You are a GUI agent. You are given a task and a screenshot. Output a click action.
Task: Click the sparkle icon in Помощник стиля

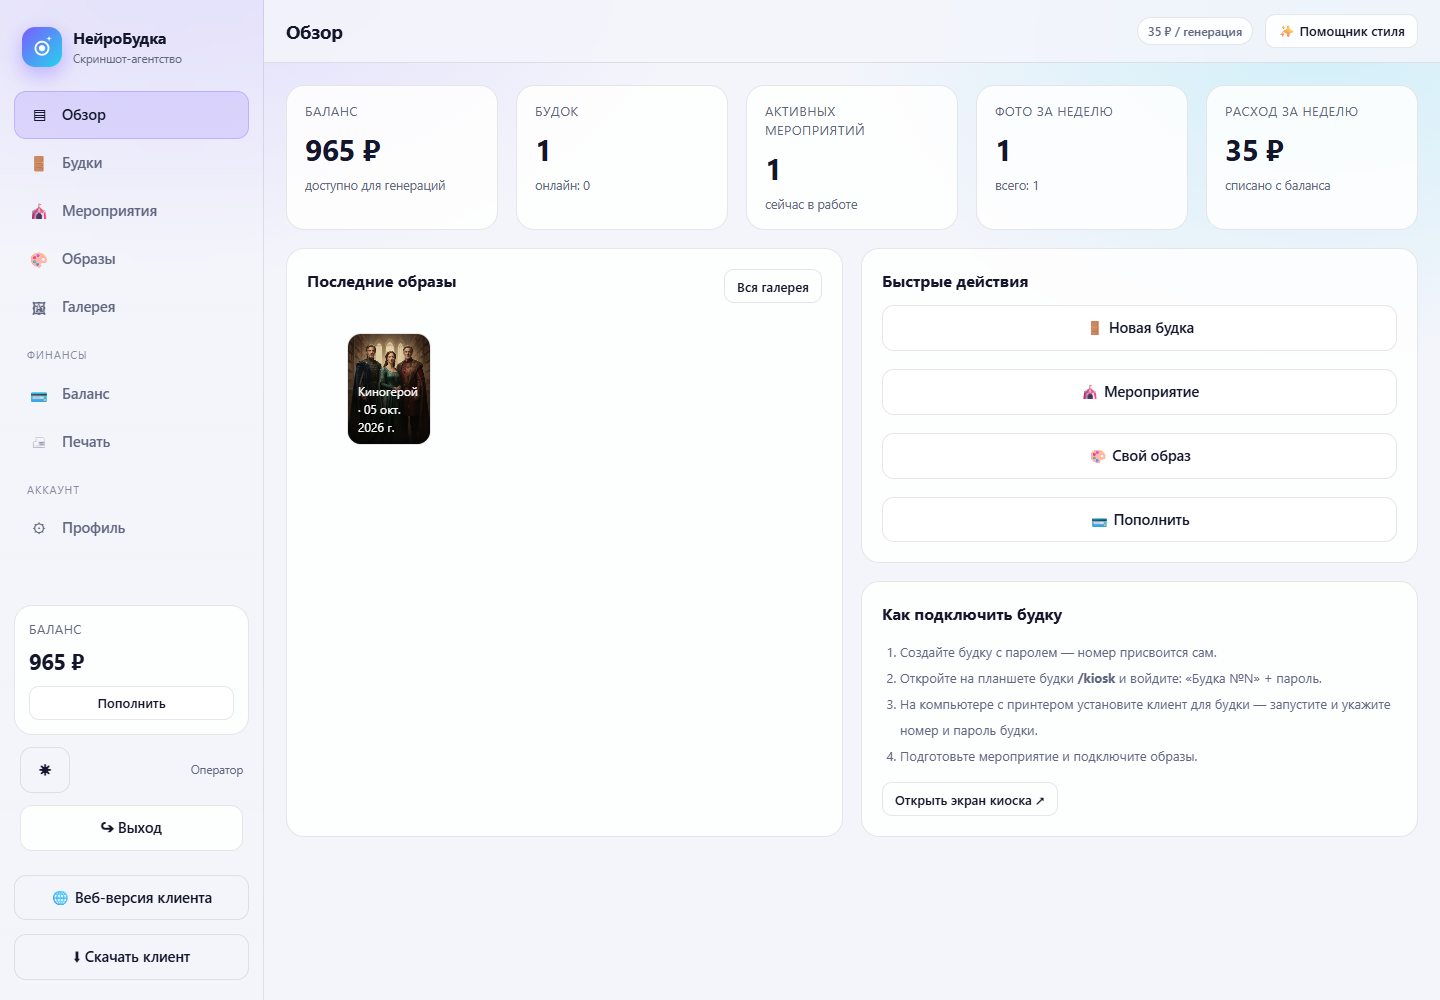tap(1286, 32)
